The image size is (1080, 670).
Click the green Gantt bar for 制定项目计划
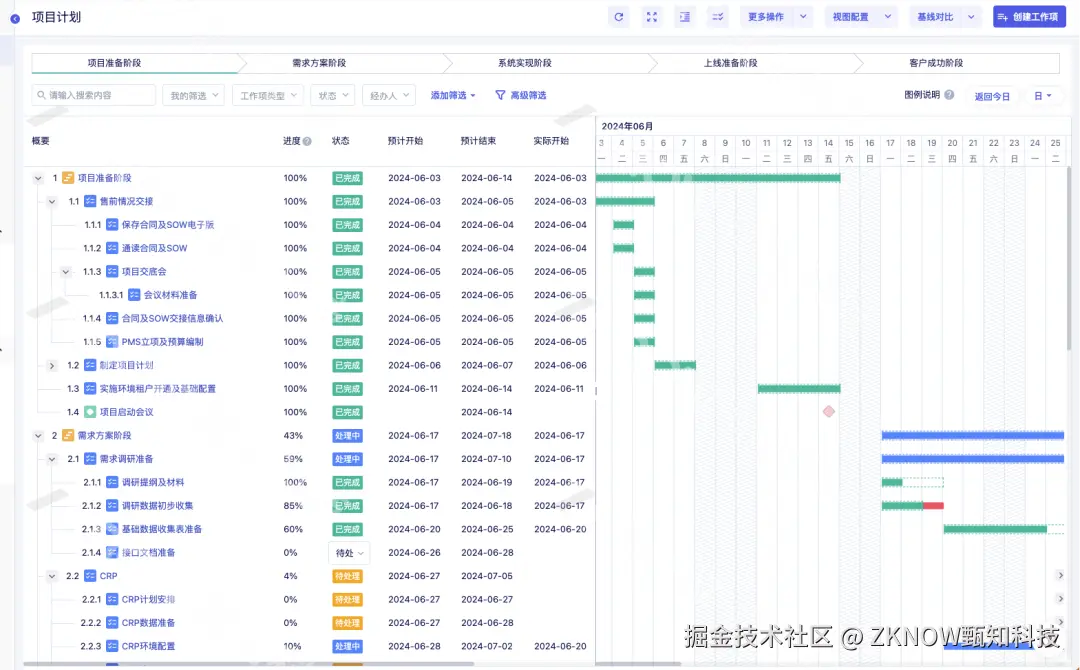(675, 366)
